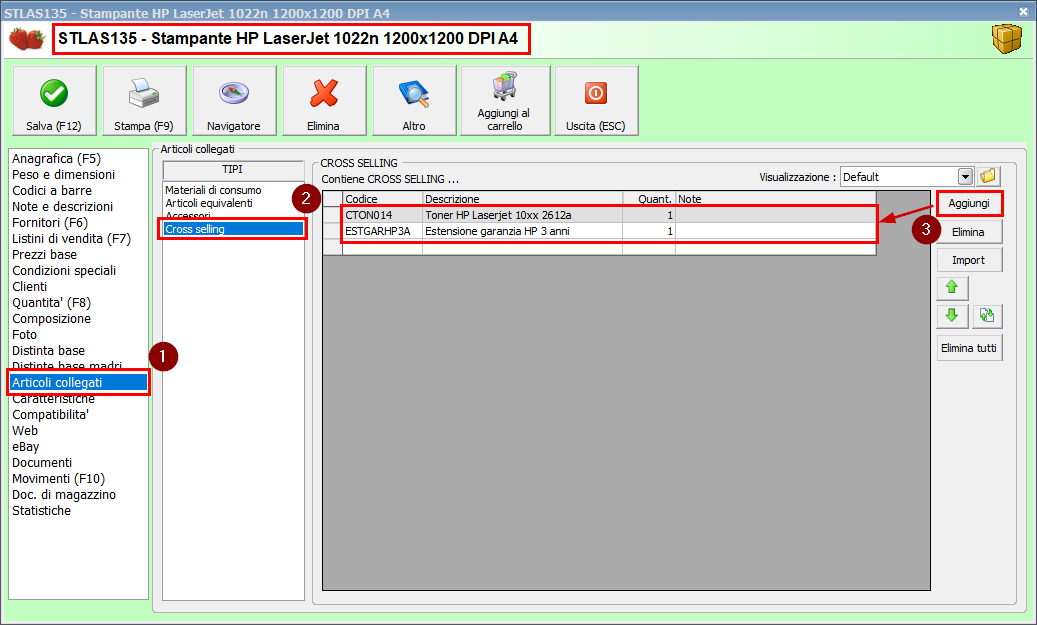Image resolution: width=1037 pixels, height=625 pixels.
Task: Click the Elimina tutti button
Action: pos(969,348)
